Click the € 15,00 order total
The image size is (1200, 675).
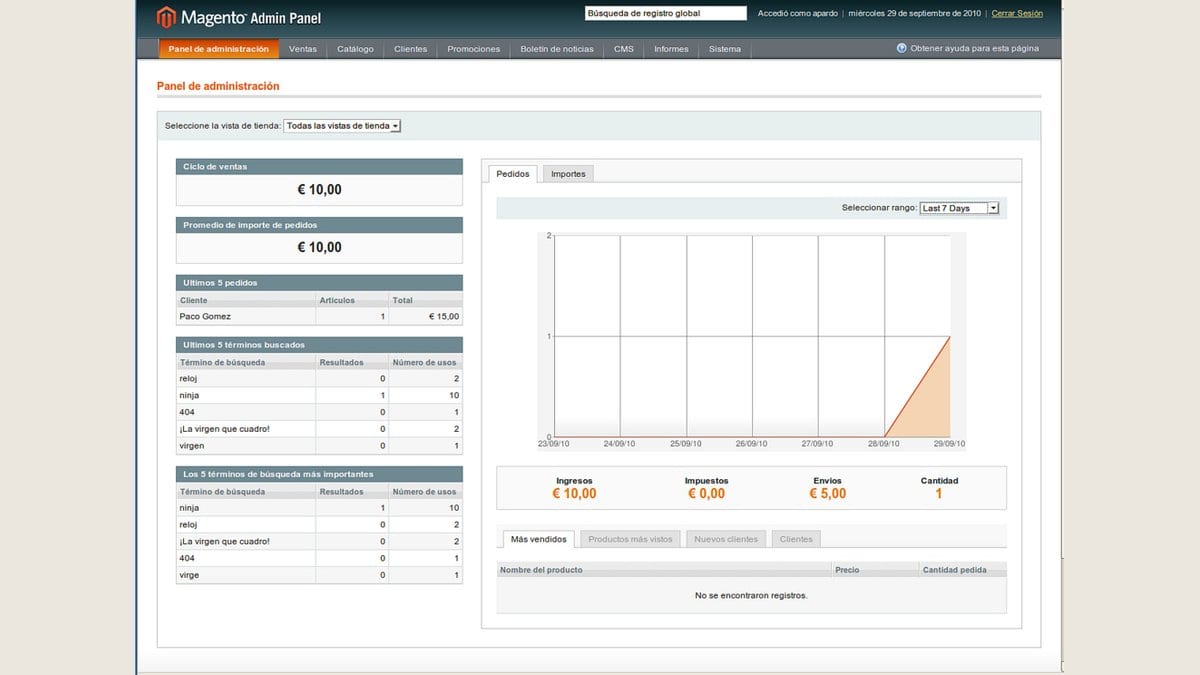click(444, 317)
